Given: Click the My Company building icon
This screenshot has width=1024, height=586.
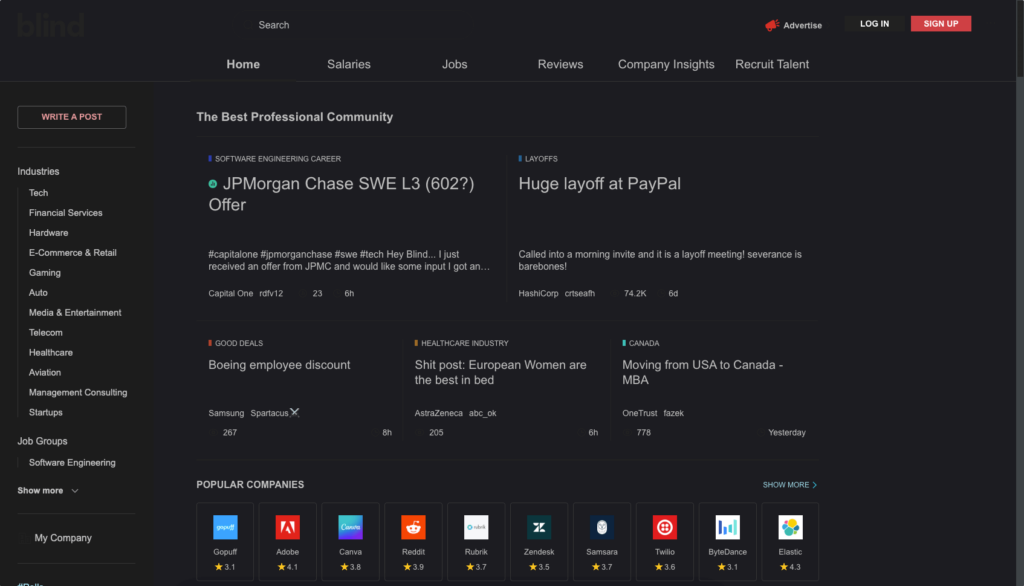Looking at the screenshot, I should 24,538.
